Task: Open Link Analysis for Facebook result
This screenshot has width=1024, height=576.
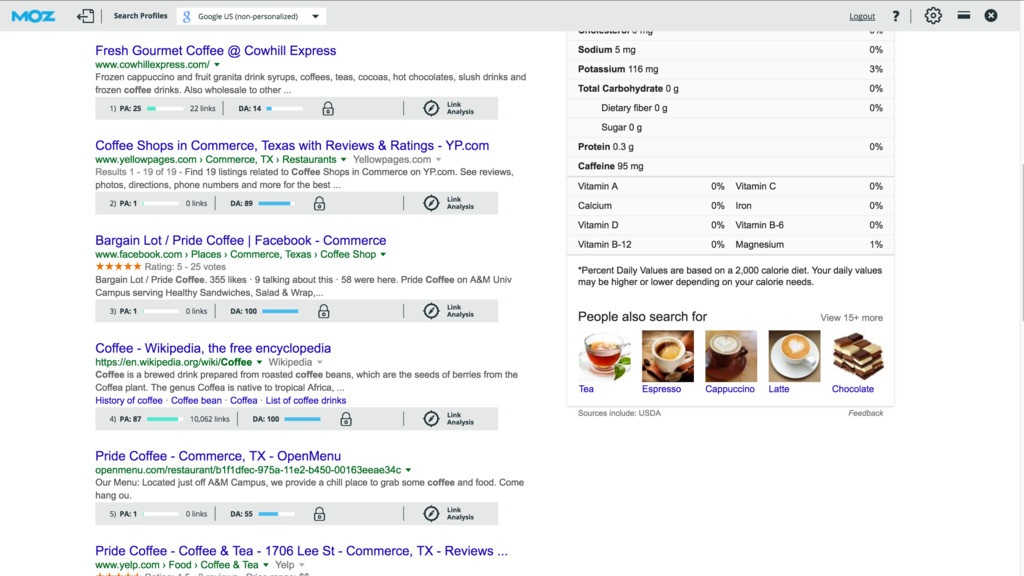Action: coord(460,311)
